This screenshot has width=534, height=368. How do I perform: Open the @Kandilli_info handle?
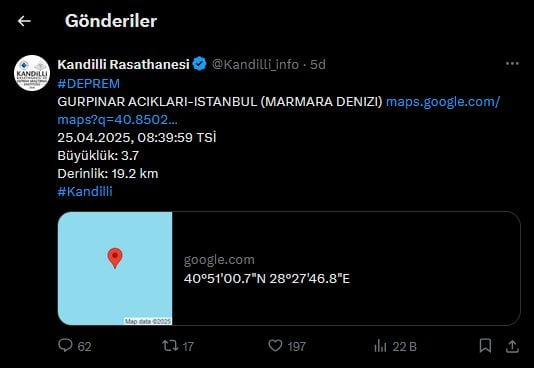[x=255, y=64]
